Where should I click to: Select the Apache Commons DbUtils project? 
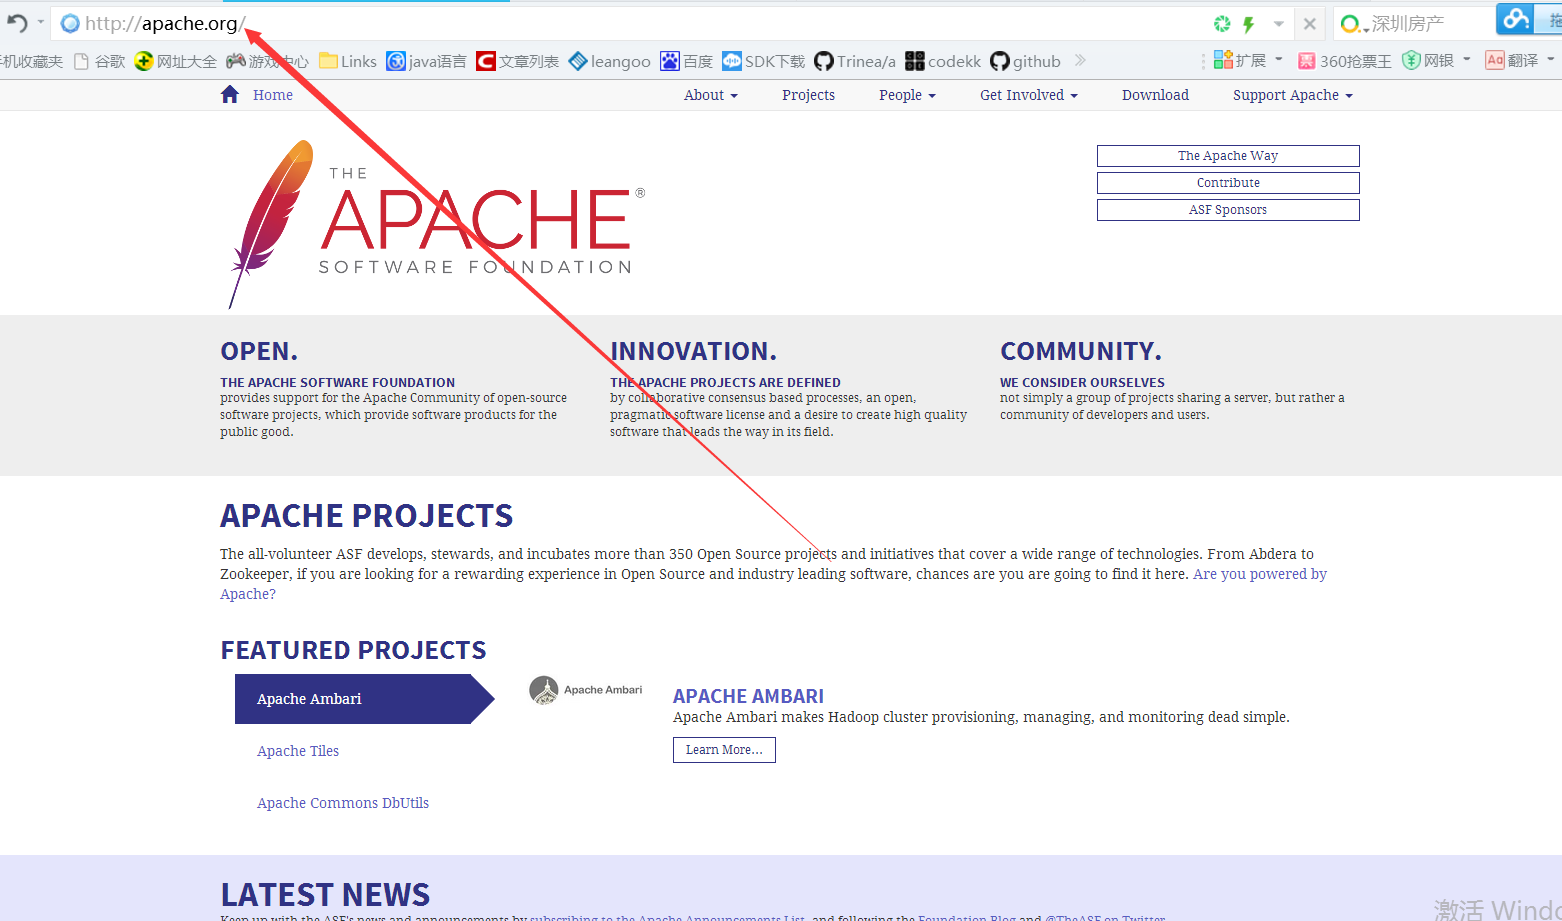coord(343,803)
